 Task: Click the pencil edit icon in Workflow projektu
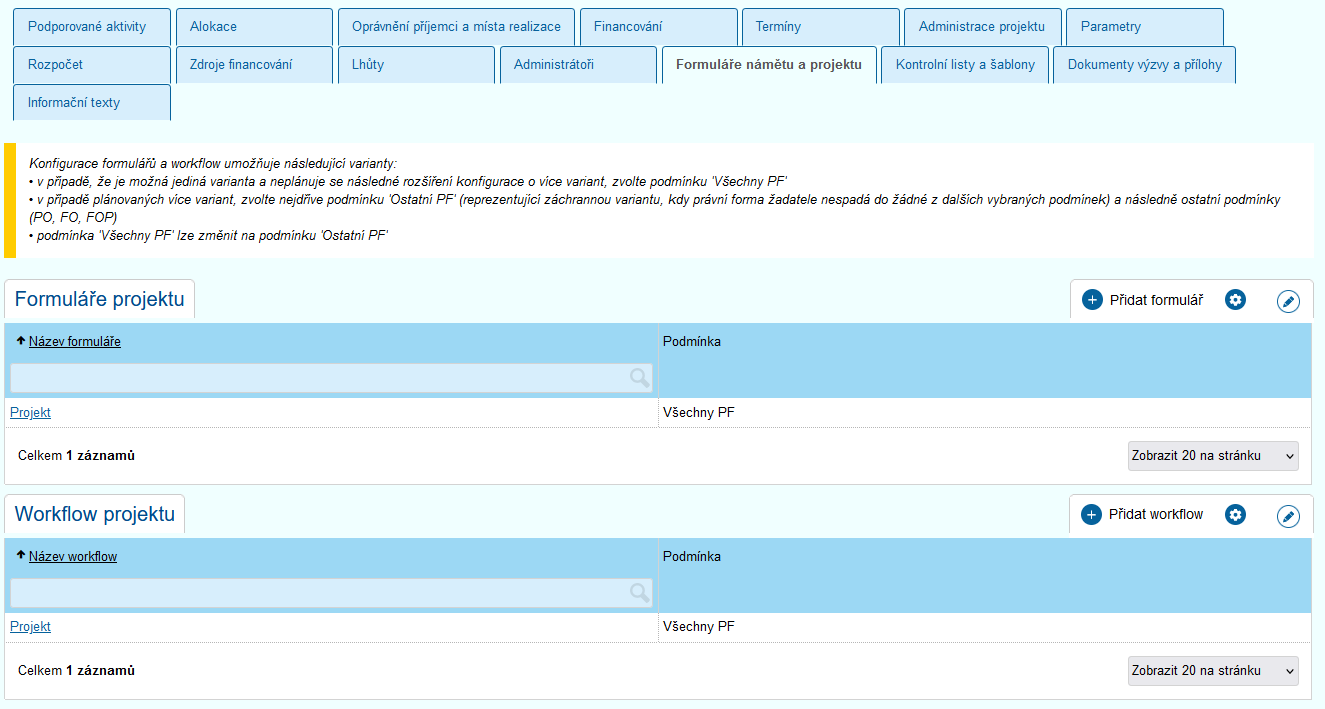click(x=1288, y=516)
